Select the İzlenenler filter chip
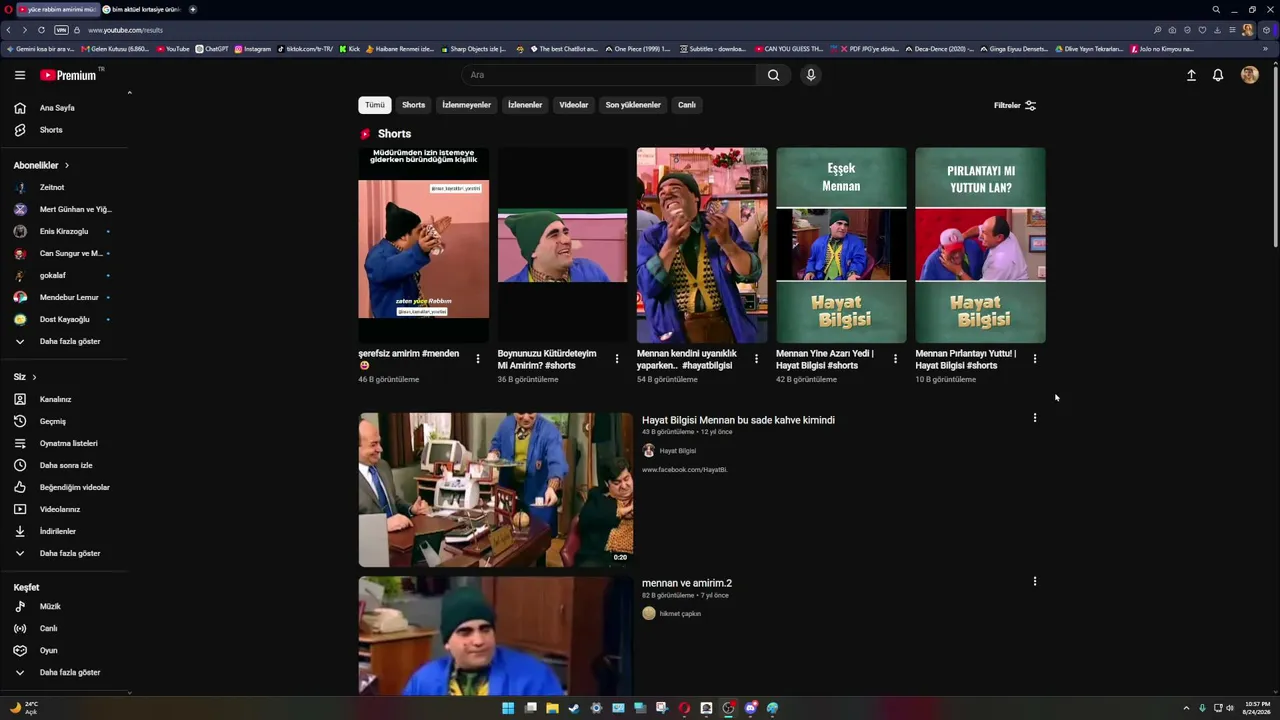Viewport: 1280px width, 720px height. tap(525, 105)
